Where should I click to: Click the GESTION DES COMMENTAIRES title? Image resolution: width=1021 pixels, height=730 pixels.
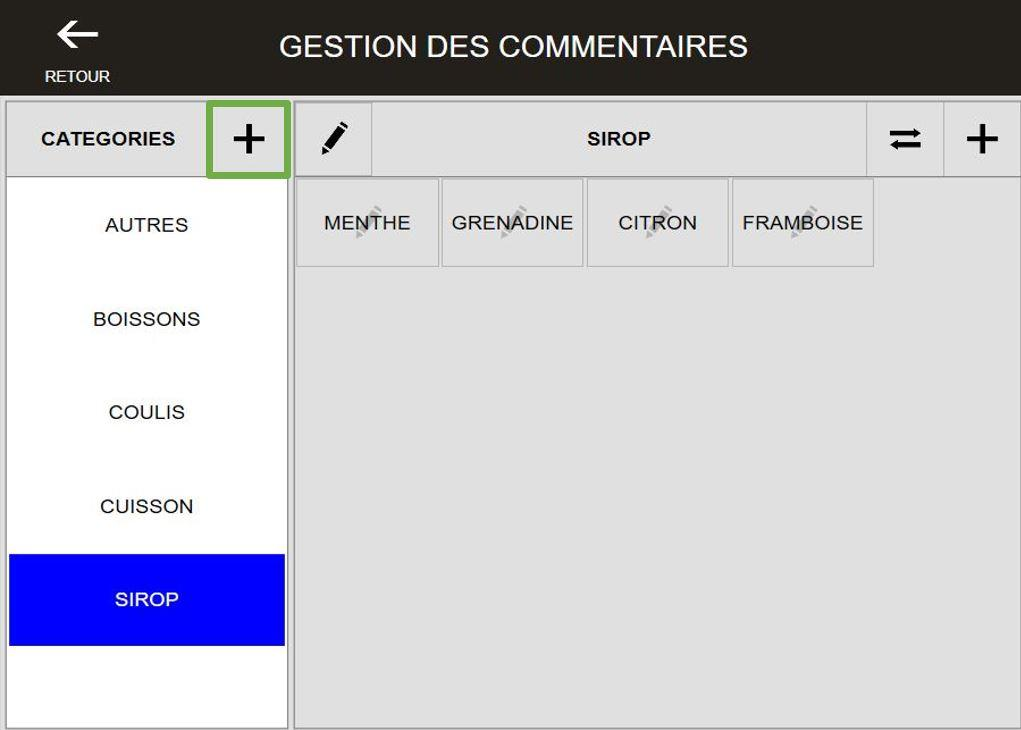pos(513,47)
